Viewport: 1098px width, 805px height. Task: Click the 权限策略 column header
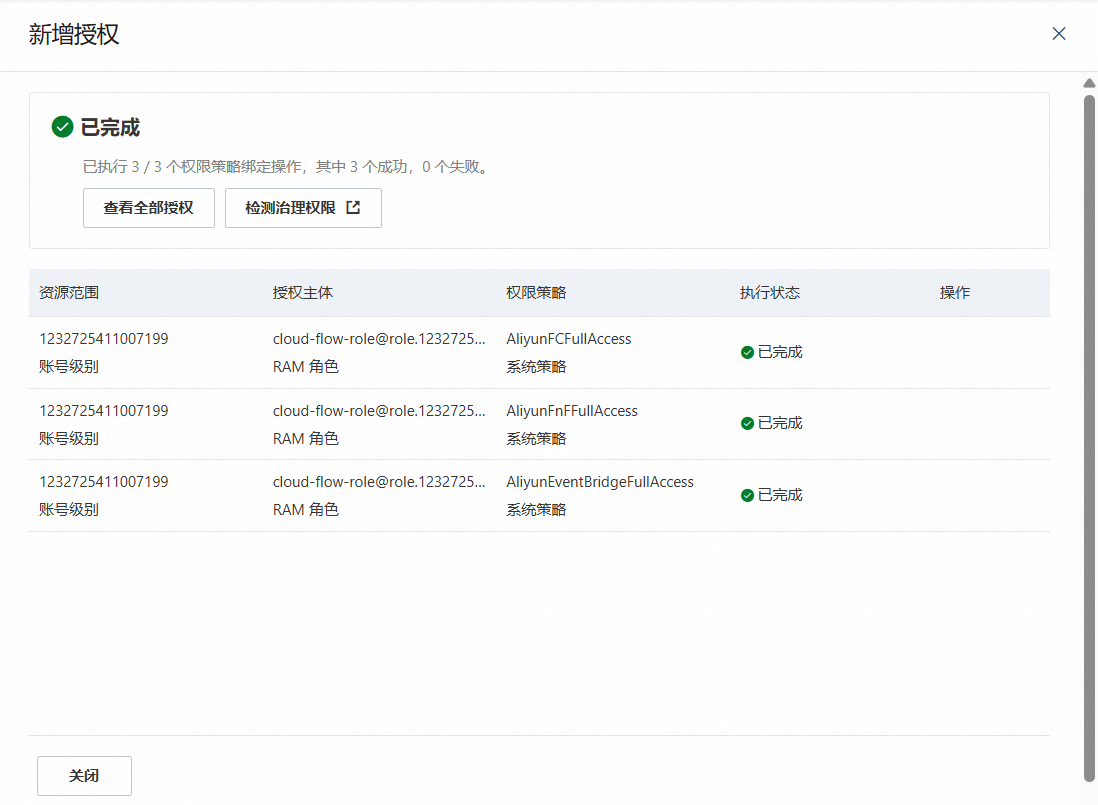coord(536,293)
